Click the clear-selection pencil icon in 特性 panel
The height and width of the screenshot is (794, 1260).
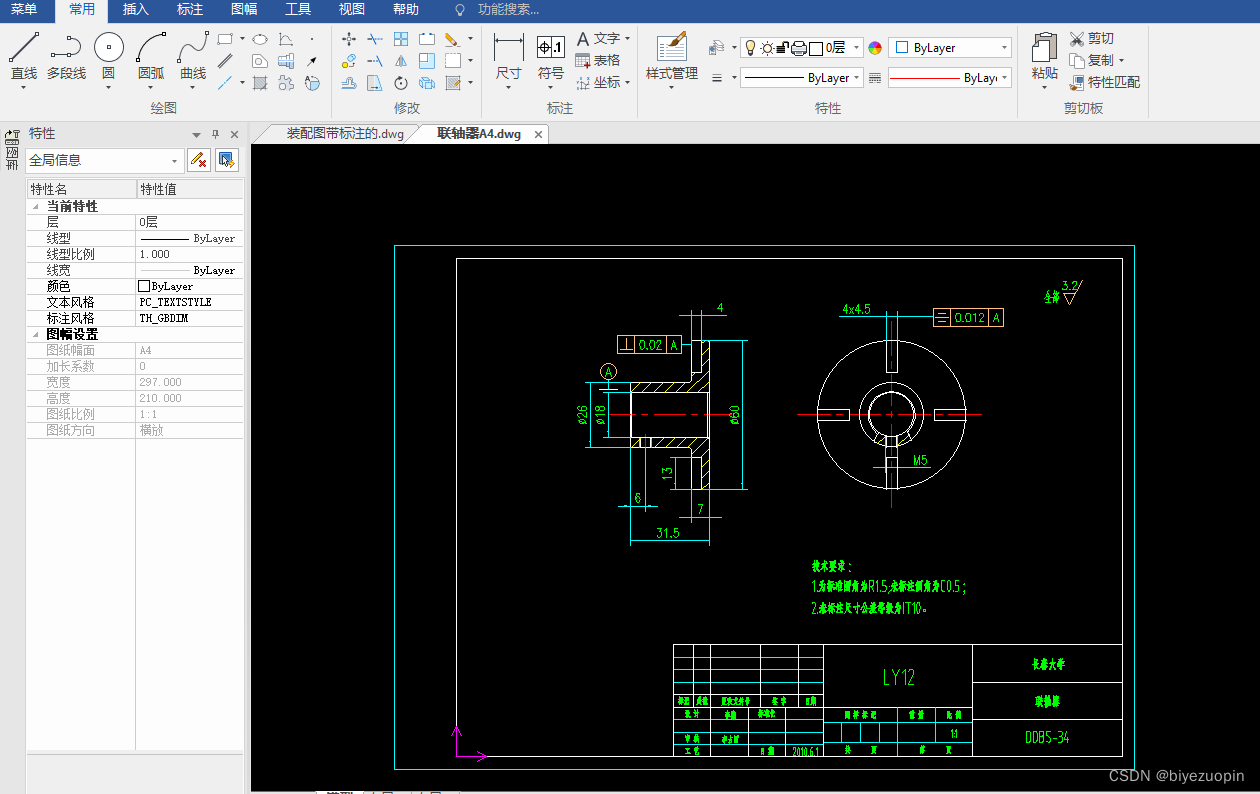click(198, 160)
